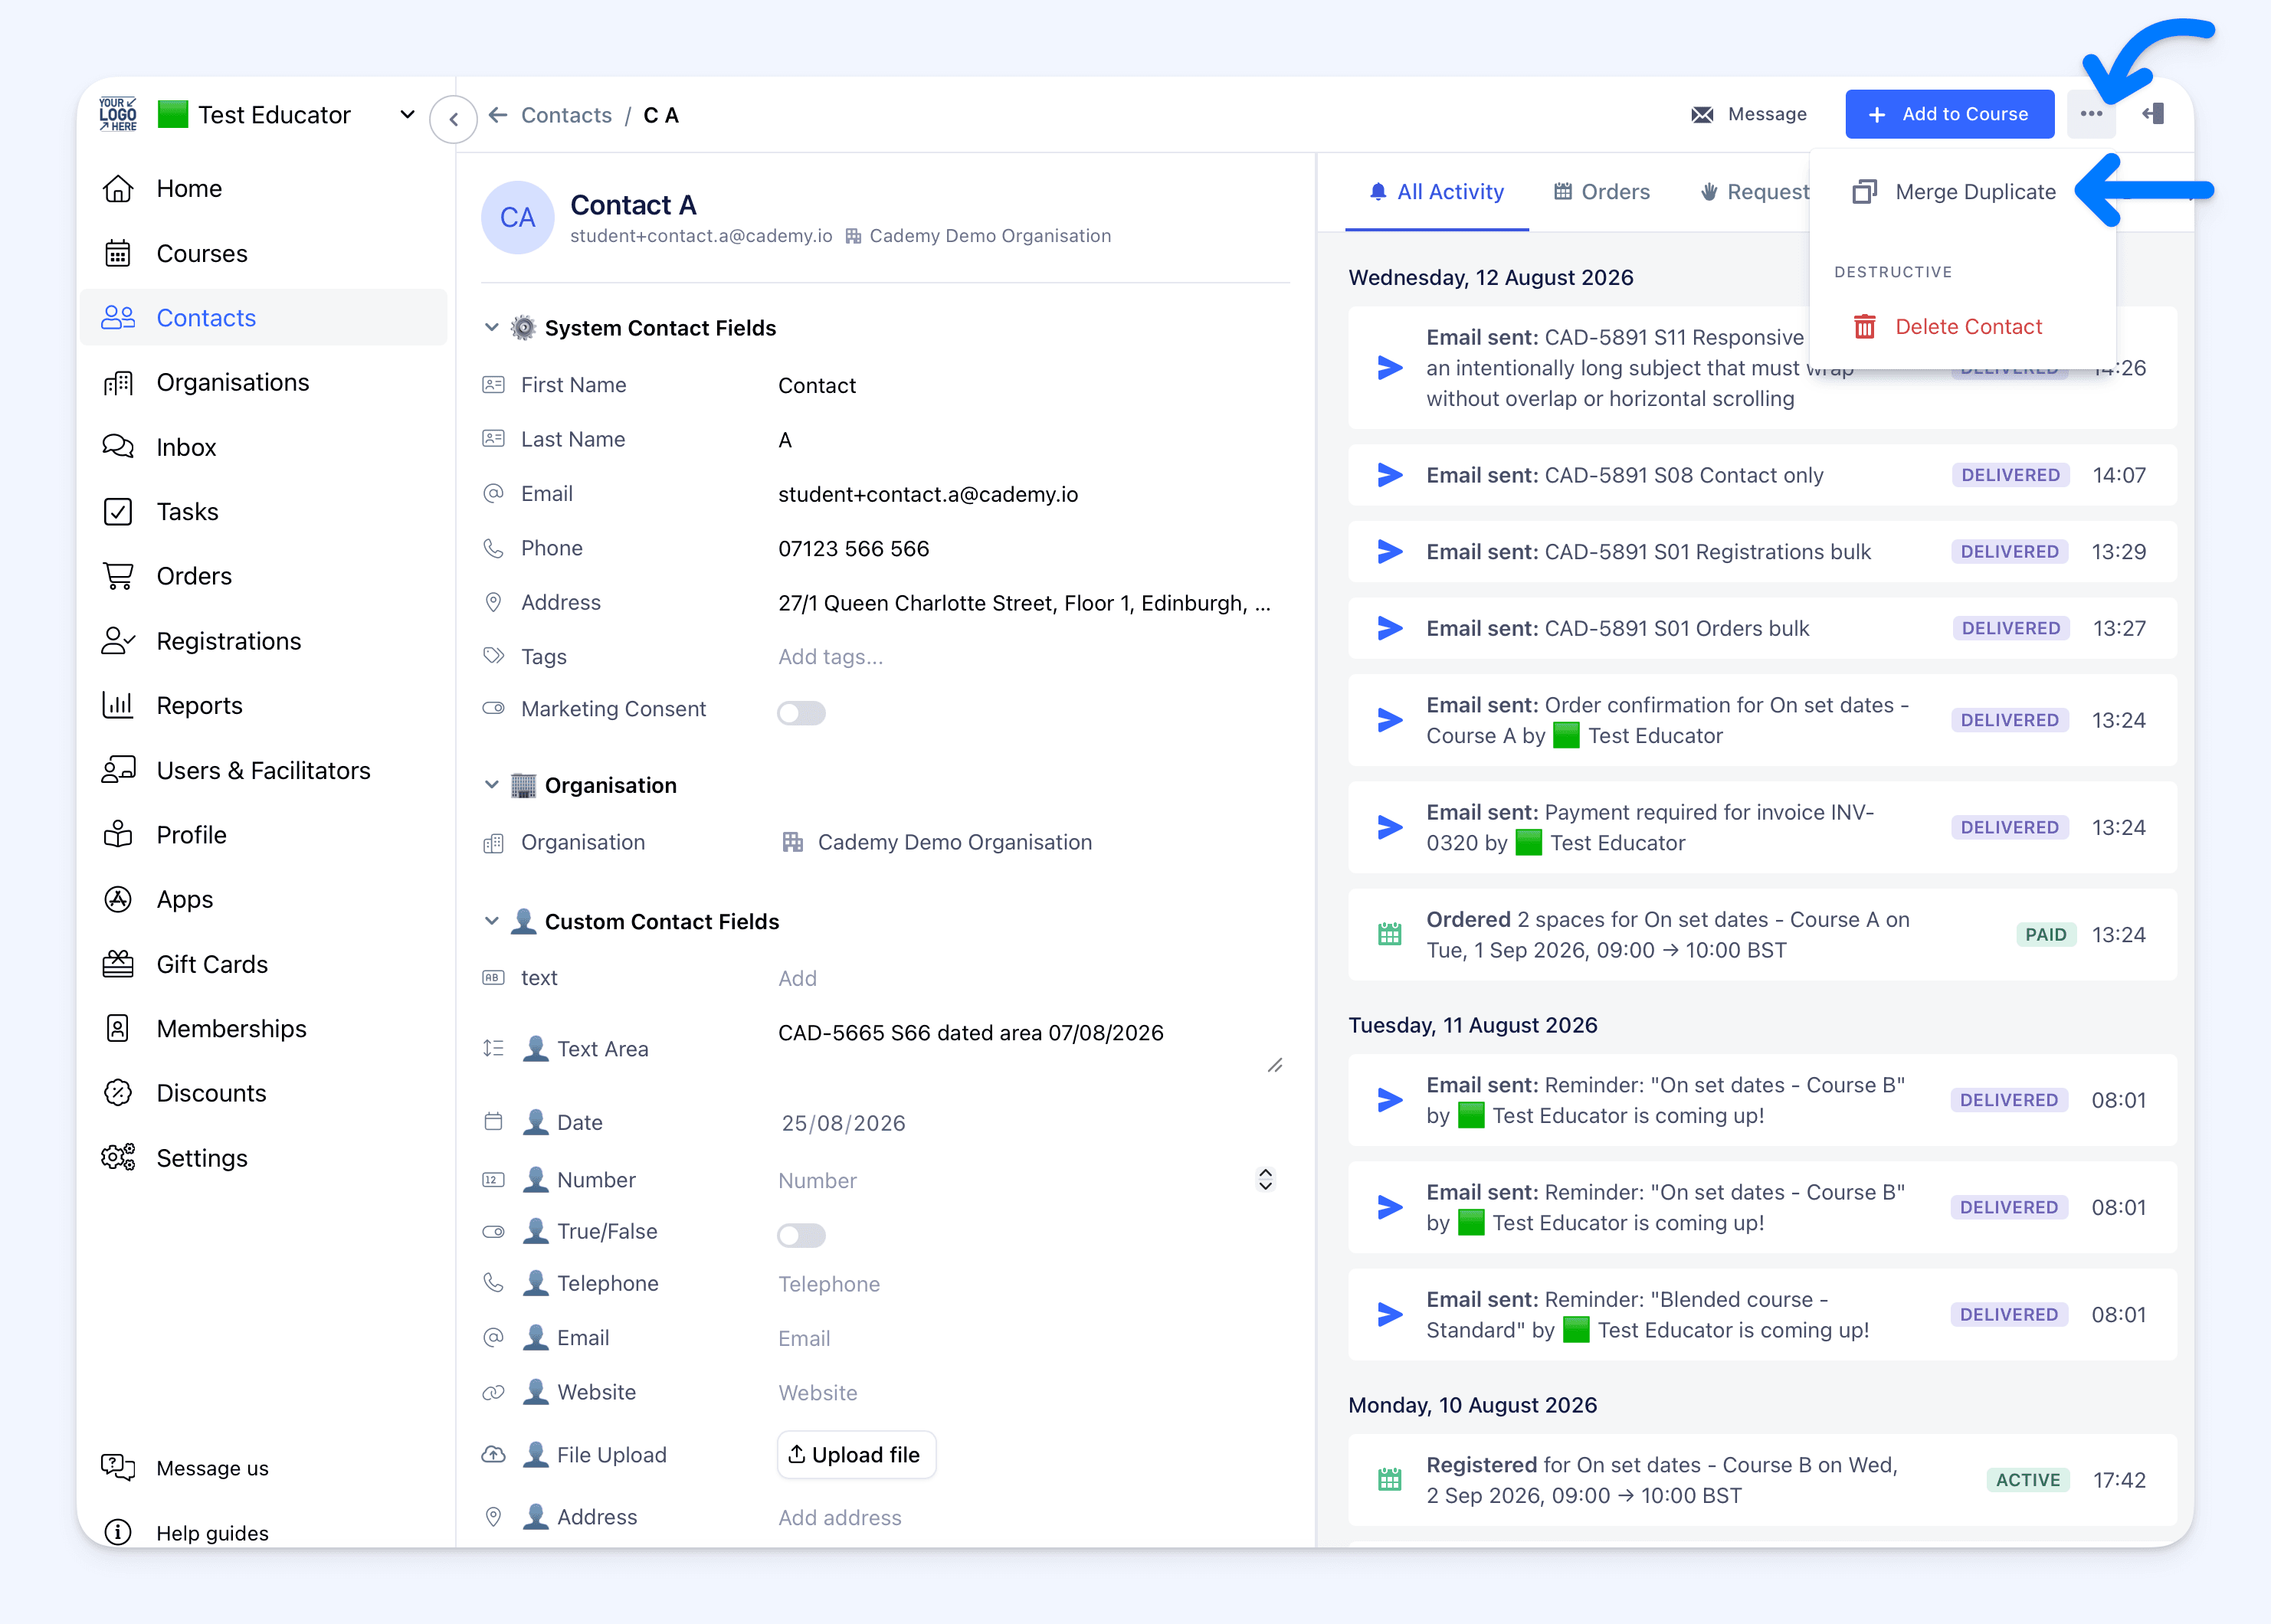
Task: Click the Add address field
Action: [x=1030, y=1517]
